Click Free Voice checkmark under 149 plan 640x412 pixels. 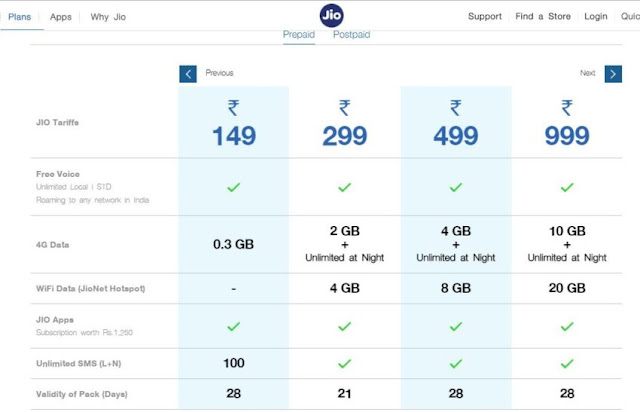[x=233, y=187]
